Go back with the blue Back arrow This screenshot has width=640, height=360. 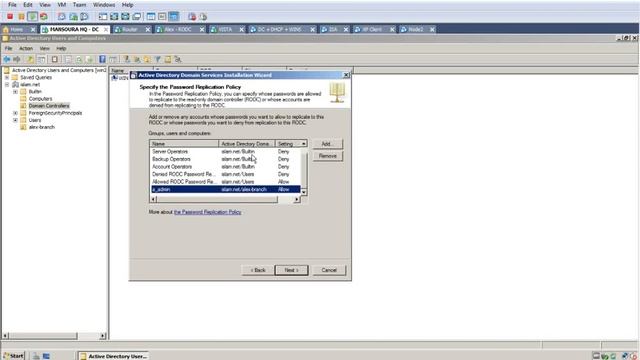tap(7, 60)
